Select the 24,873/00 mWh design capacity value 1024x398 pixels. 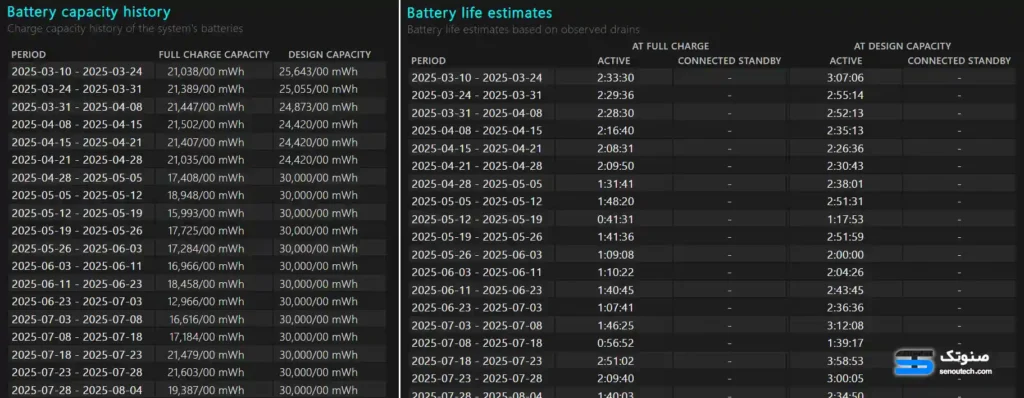tap(319, 107)
